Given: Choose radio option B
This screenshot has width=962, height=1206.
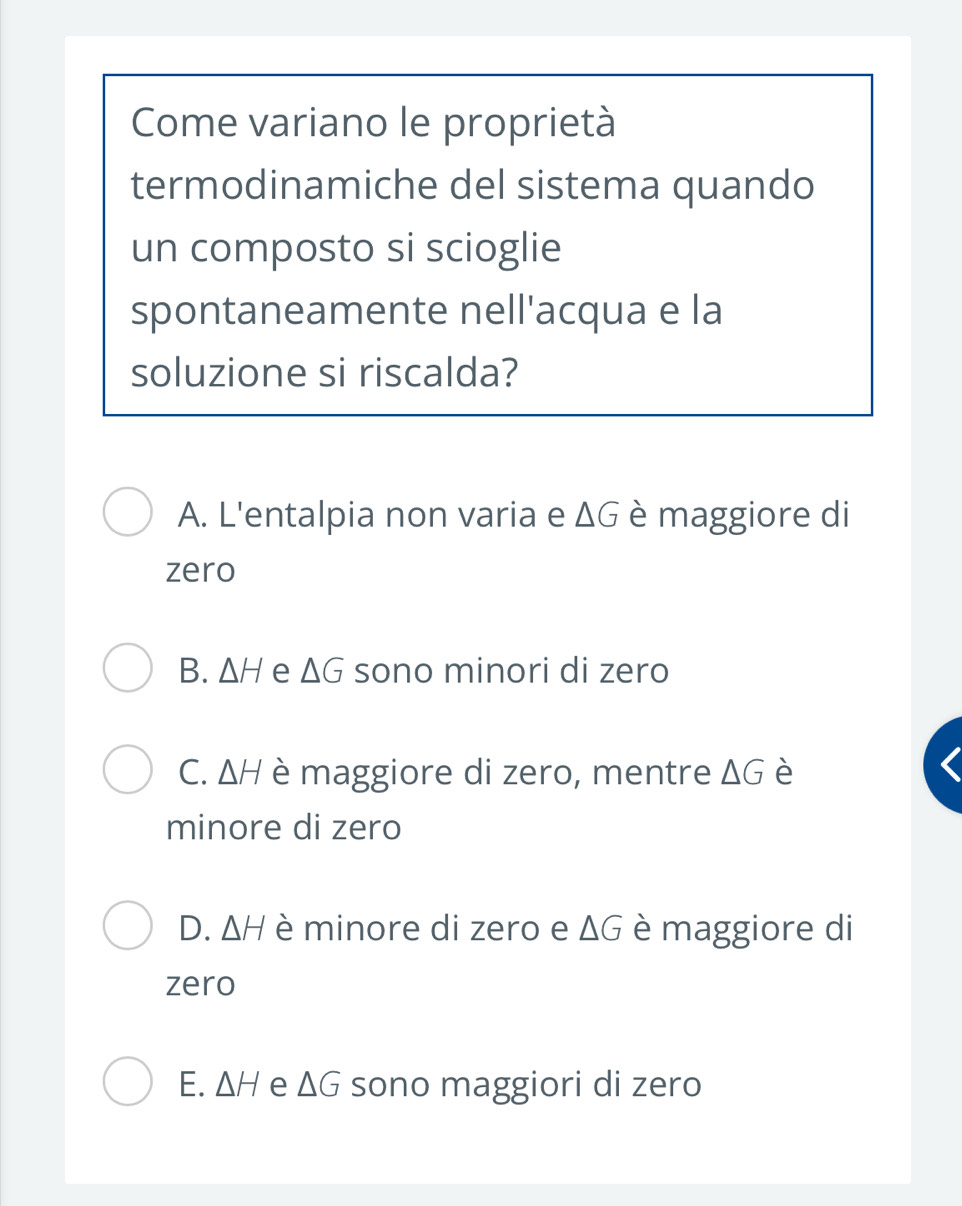Looking at the screenshot, I should (128, 668).
